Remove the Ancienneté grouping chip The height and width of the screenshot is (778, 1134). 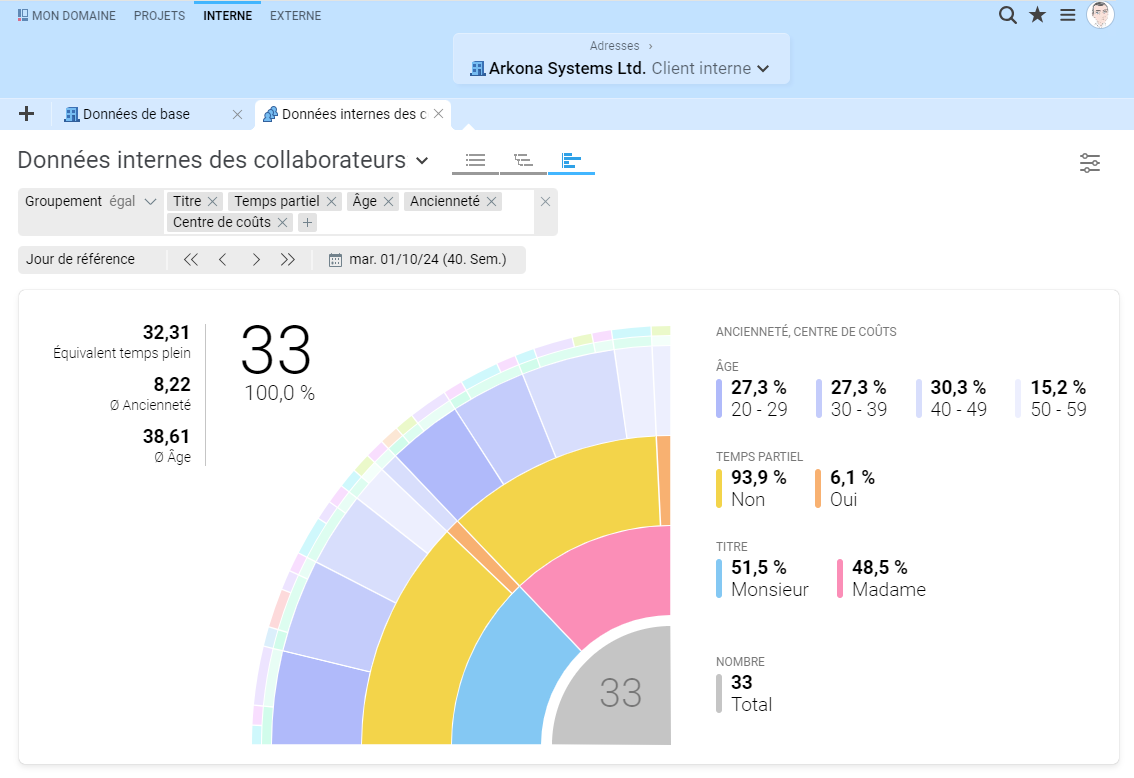point(492,201)
